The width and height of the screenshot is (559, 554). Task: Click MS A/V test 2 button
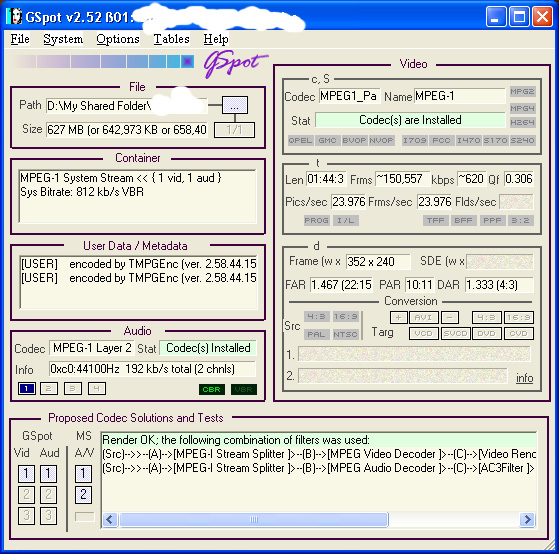(x=83, y=495)
